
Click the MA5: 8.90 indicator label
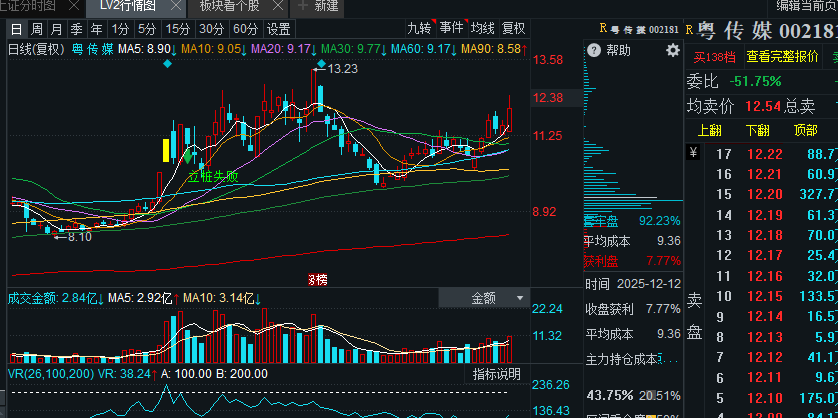coord(148,50)
